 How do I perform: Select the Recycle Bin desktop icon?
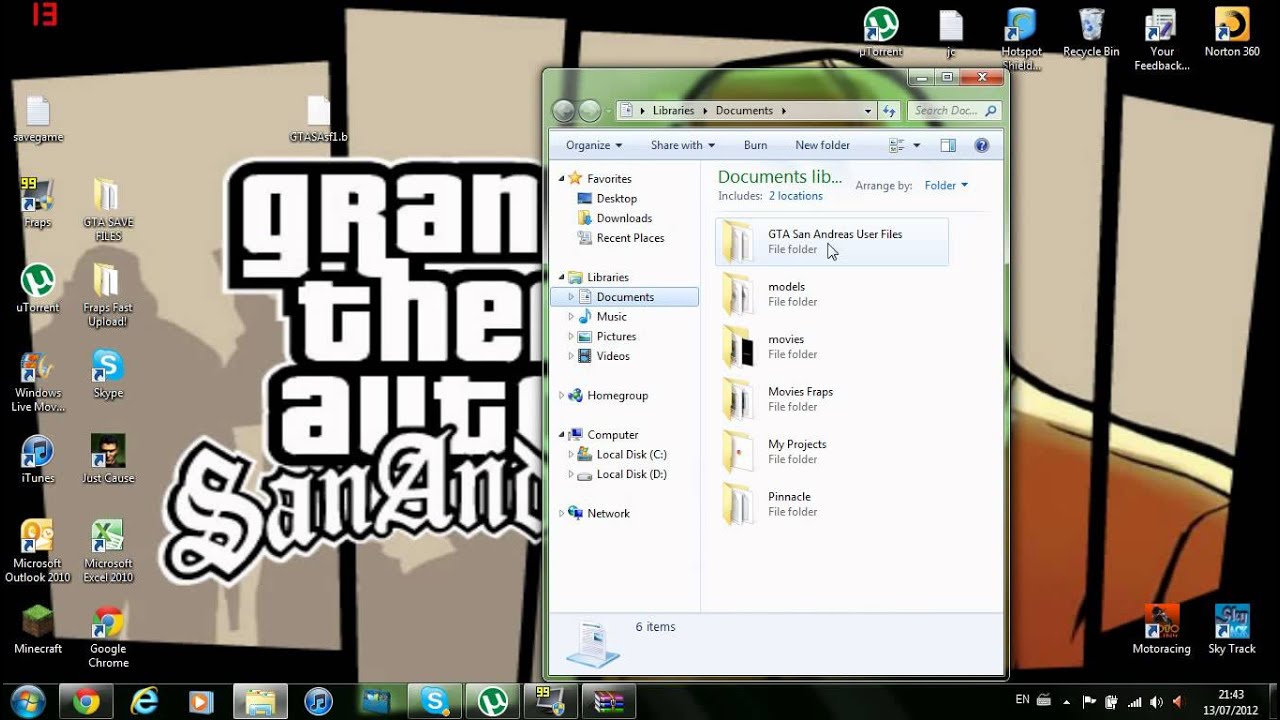(x=1091, y=33)
